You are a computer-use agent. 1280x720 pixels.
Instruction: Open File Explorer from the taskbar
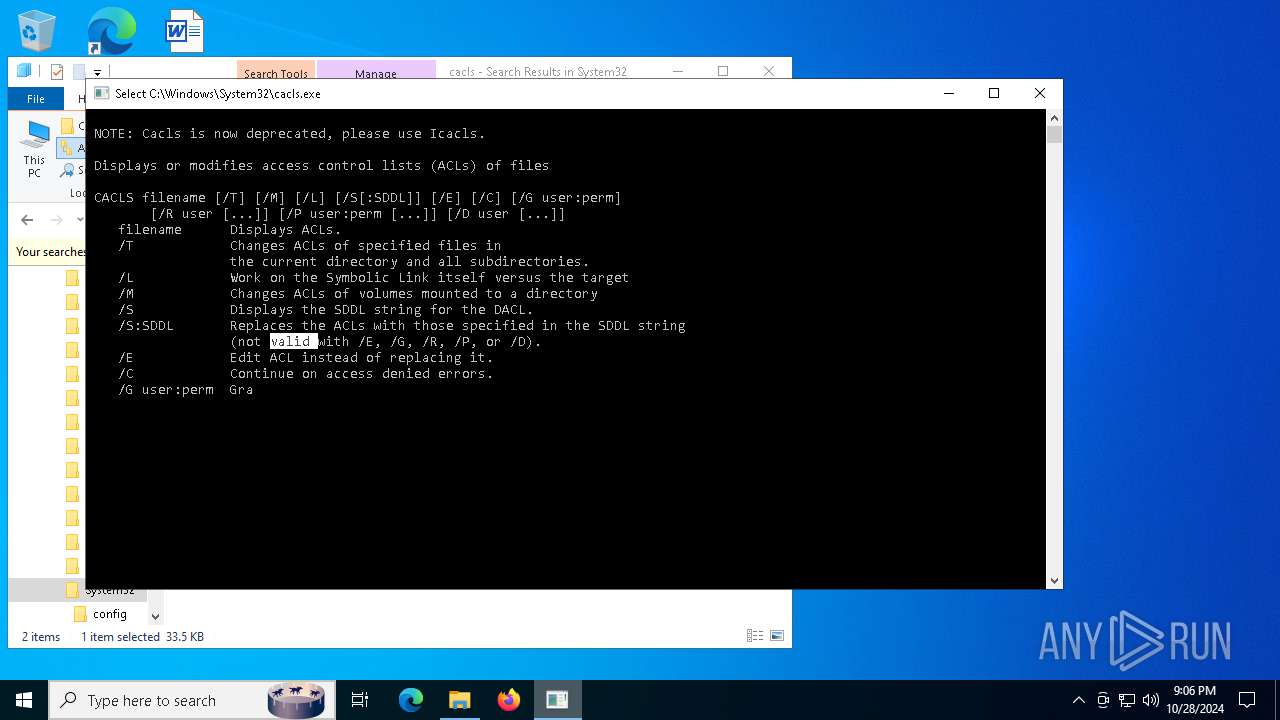(460, 700)
